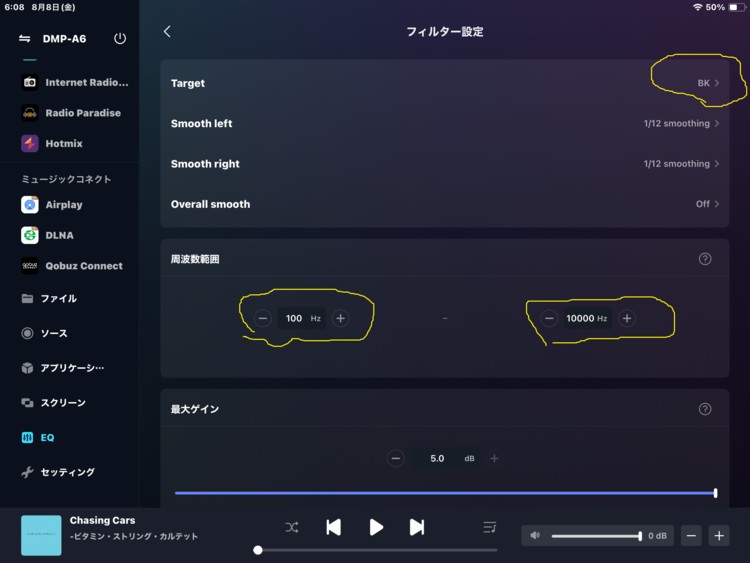750x563 pixels.
Task: Open the Chasing Cars album artwork
Action: coord(41,535)
